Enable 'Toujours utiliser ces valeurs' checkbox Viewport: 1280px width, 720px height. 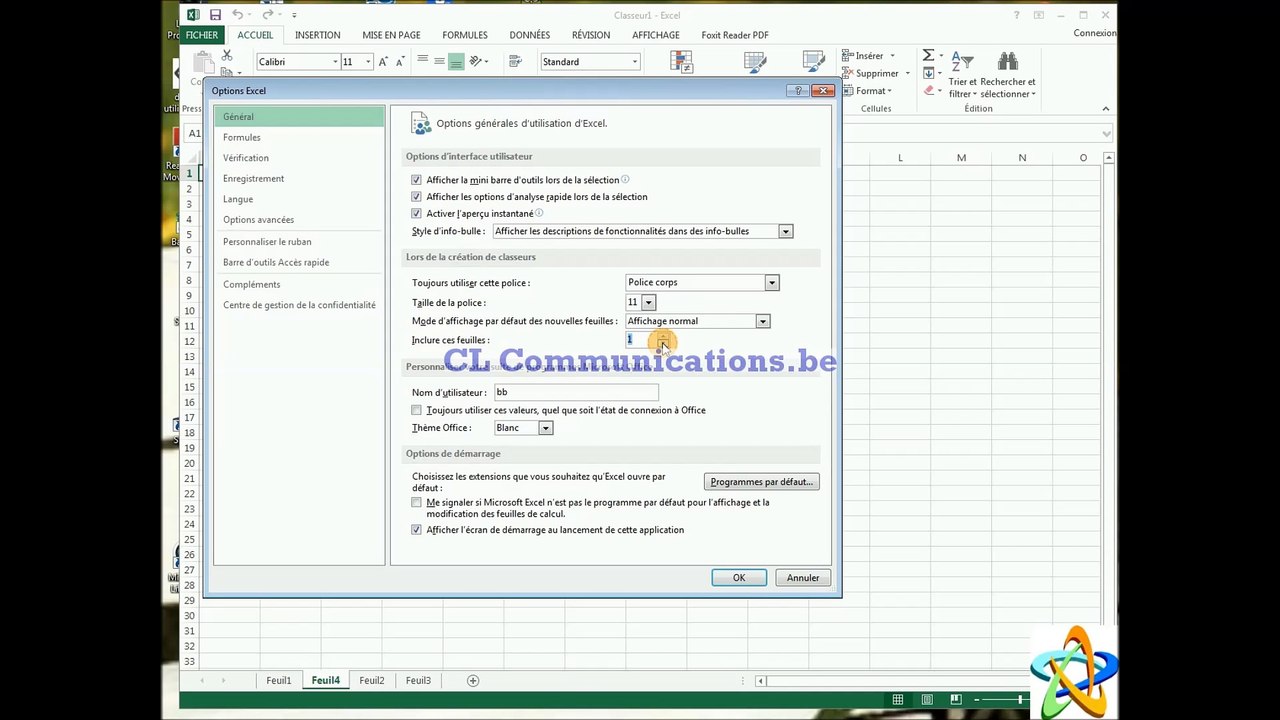click(x=416, y=410)
